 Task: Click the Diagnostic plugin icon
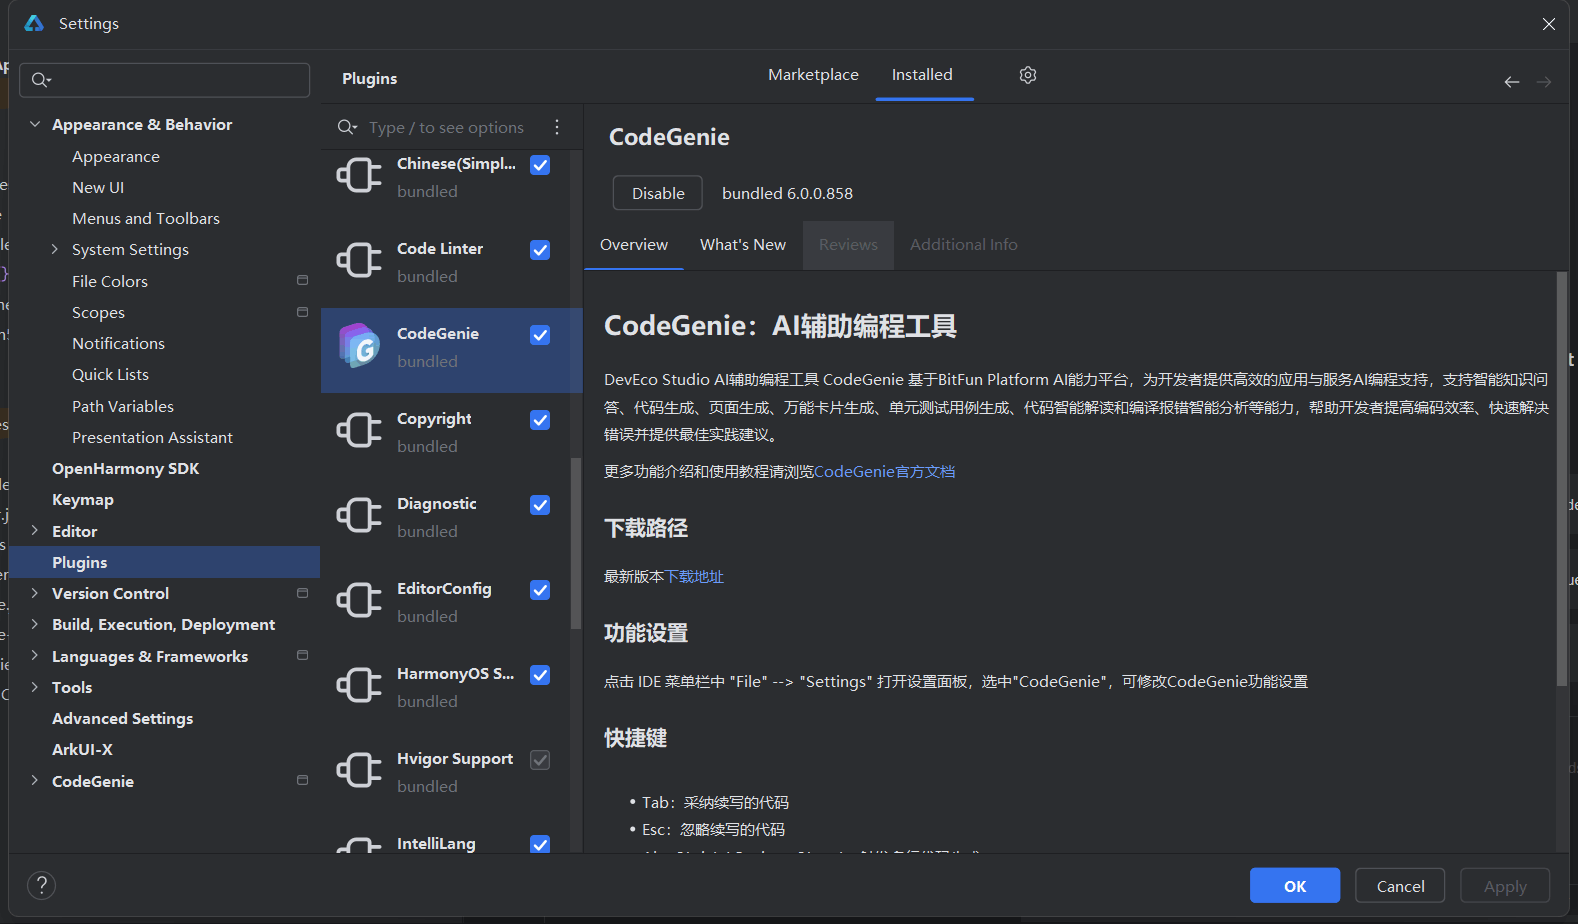coord(359,516)
